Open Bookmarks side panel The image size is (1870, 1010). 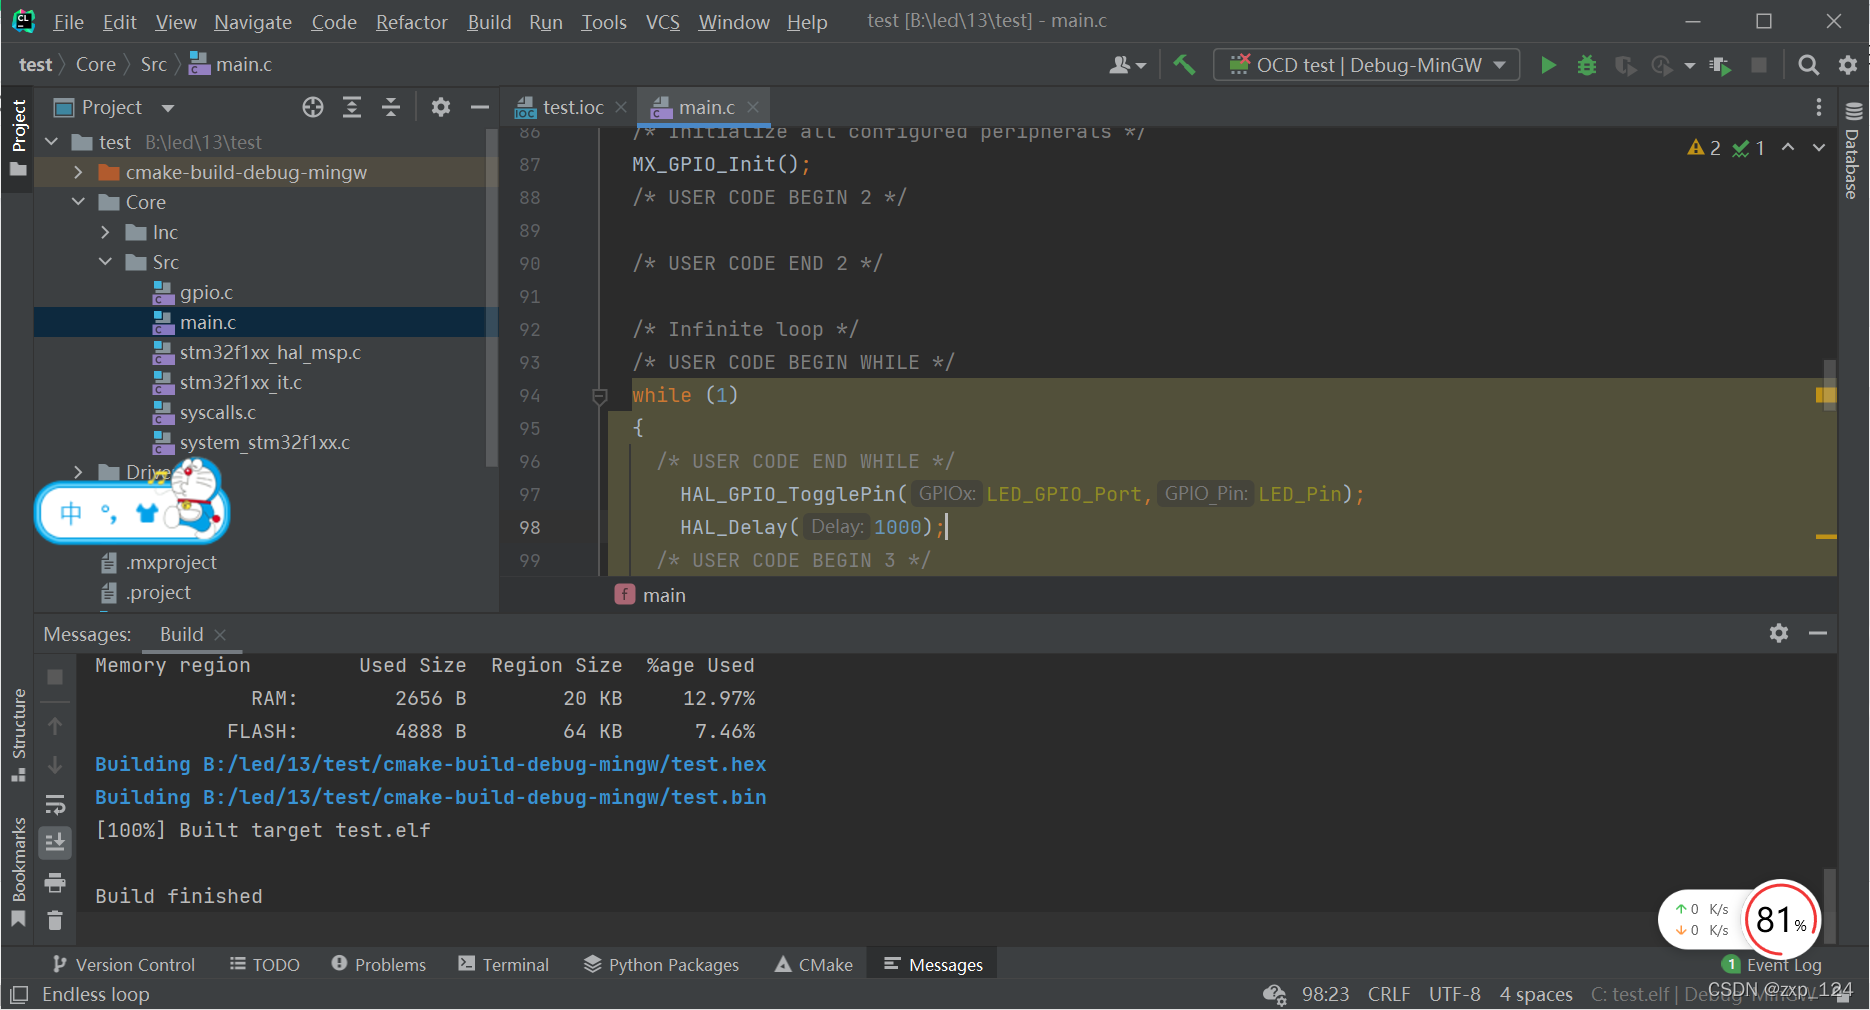click(18, 873)
